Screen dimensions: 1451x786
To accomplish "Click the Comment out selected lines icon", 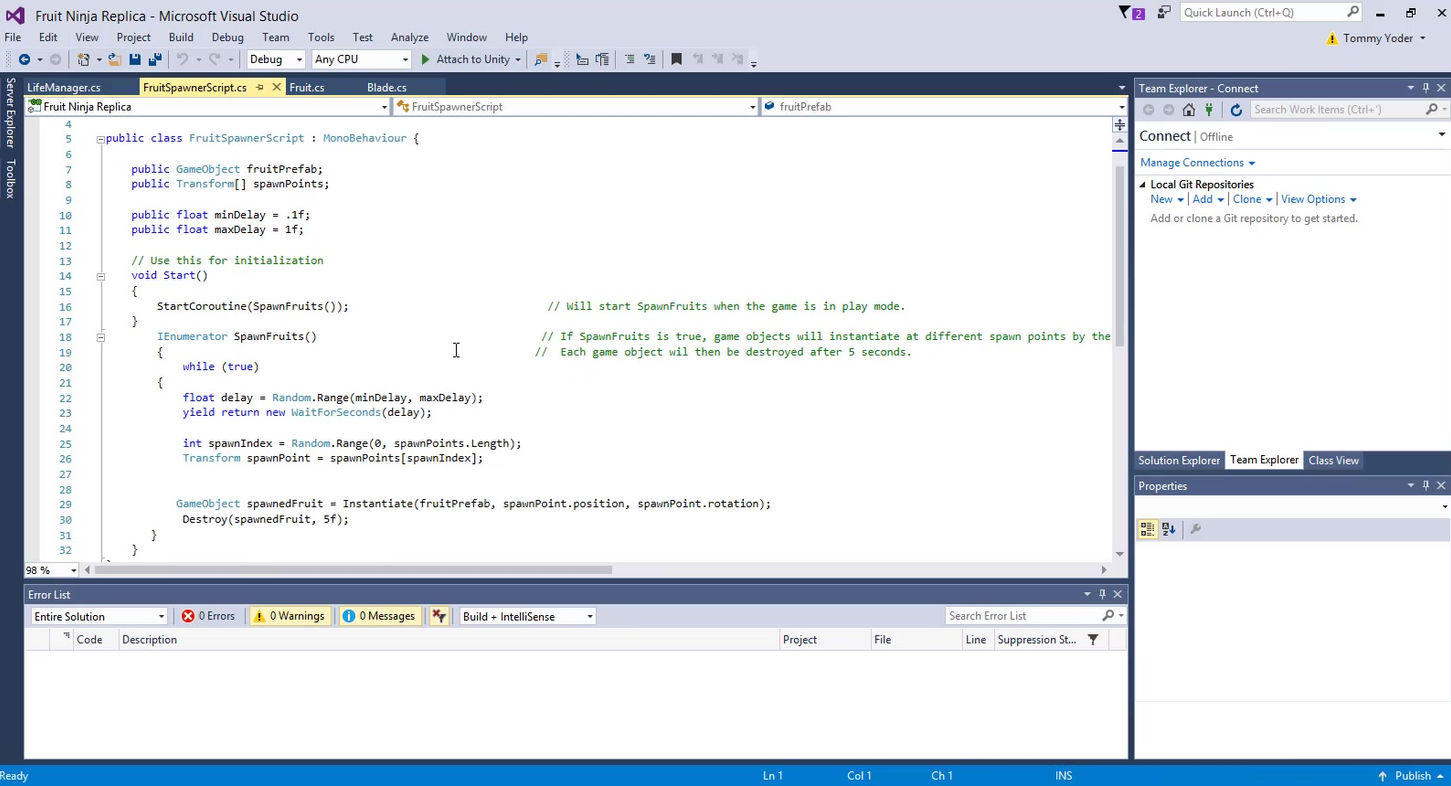I will point(629,59).
